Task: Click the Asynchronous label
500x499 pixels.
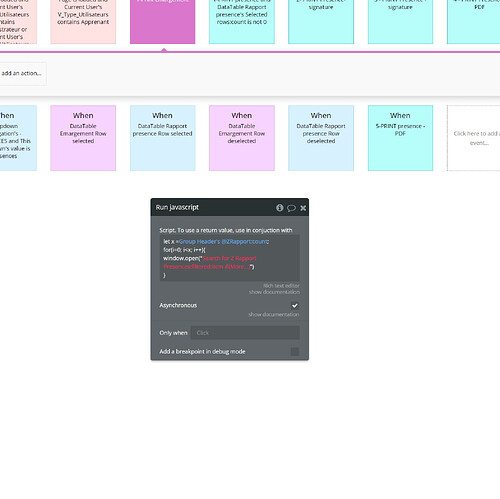Action: 178,305
